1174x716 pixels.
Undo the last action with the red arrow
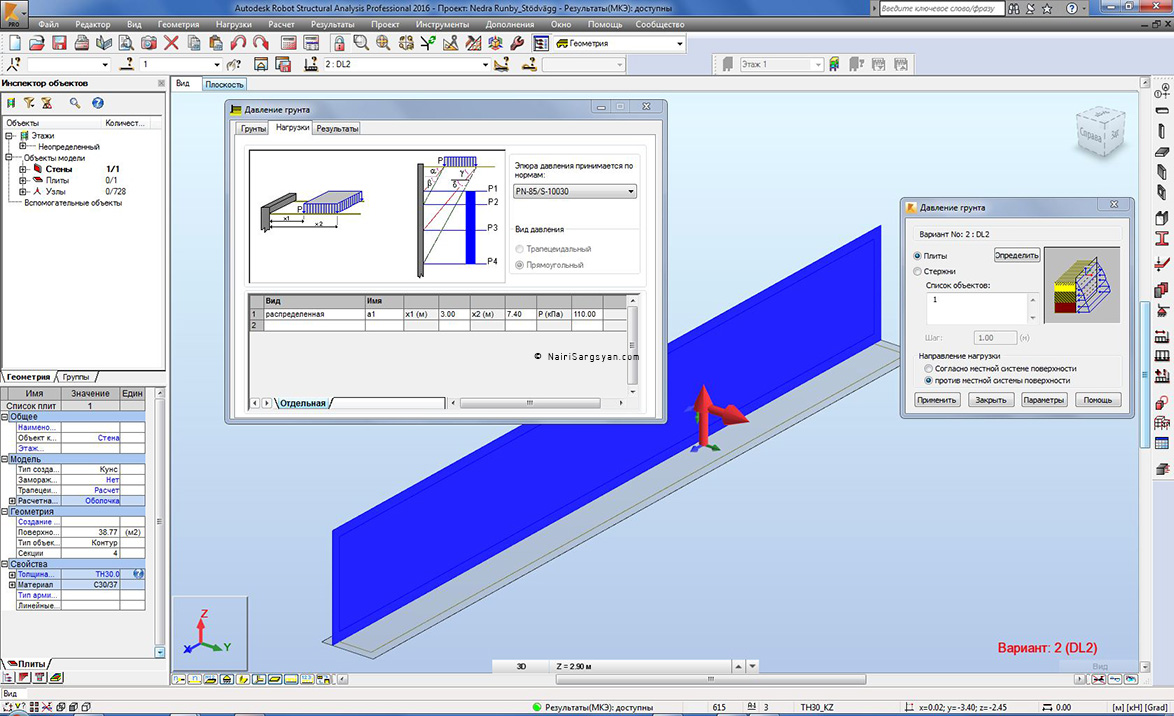tap(238, 43)
